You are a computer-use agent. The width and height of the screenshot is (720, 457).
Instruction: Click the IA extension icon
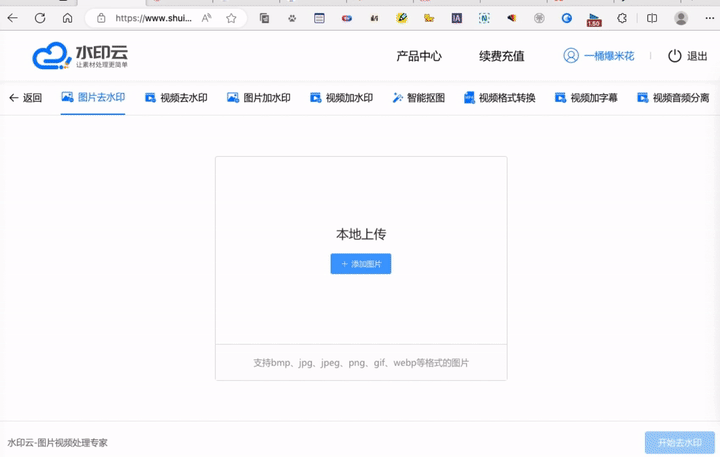456,18
